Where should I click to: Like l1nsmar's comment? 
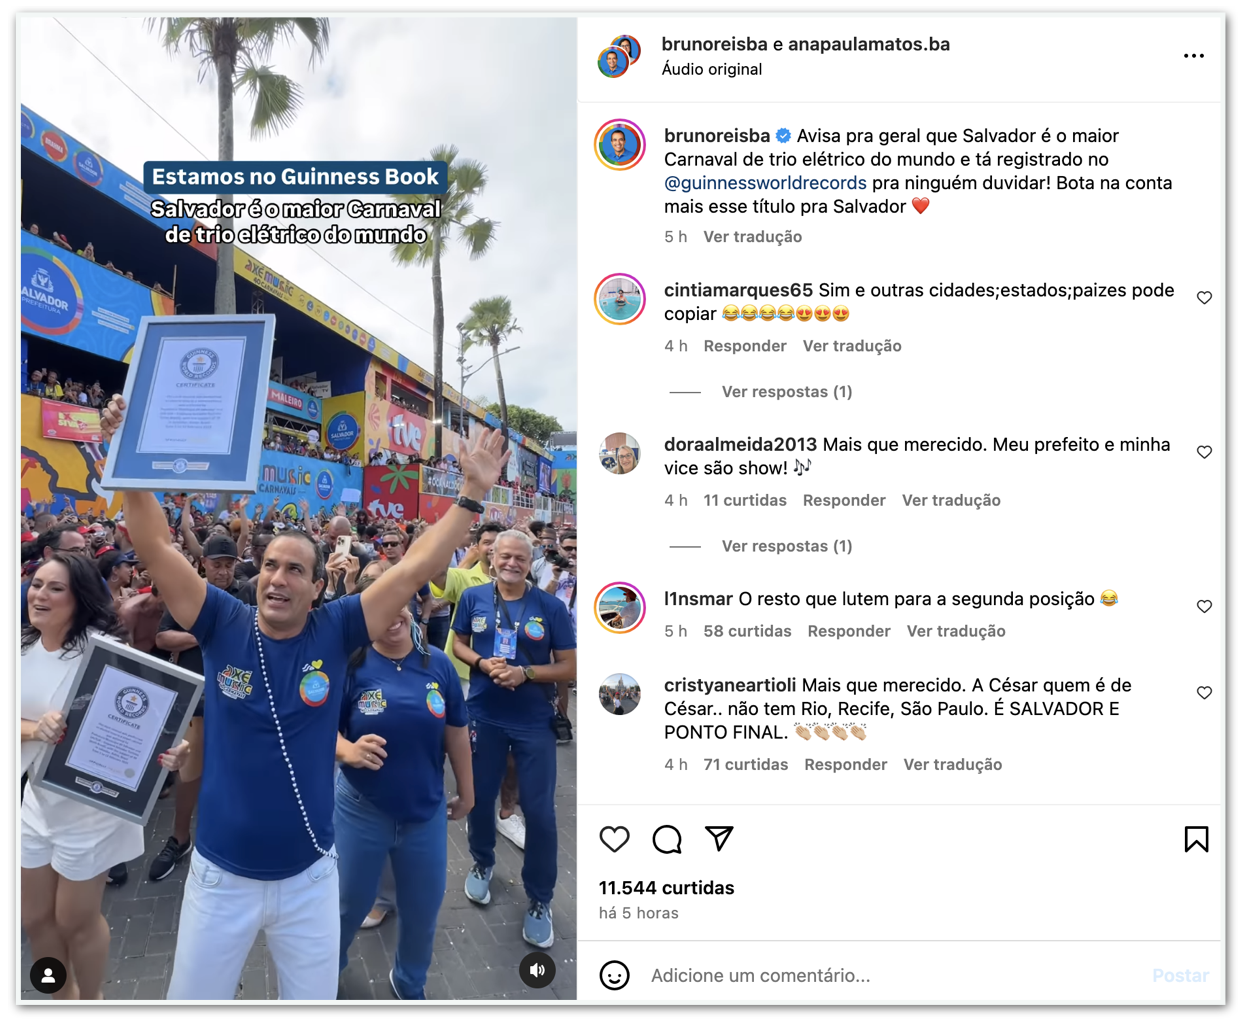click(x=1204, y=607)
